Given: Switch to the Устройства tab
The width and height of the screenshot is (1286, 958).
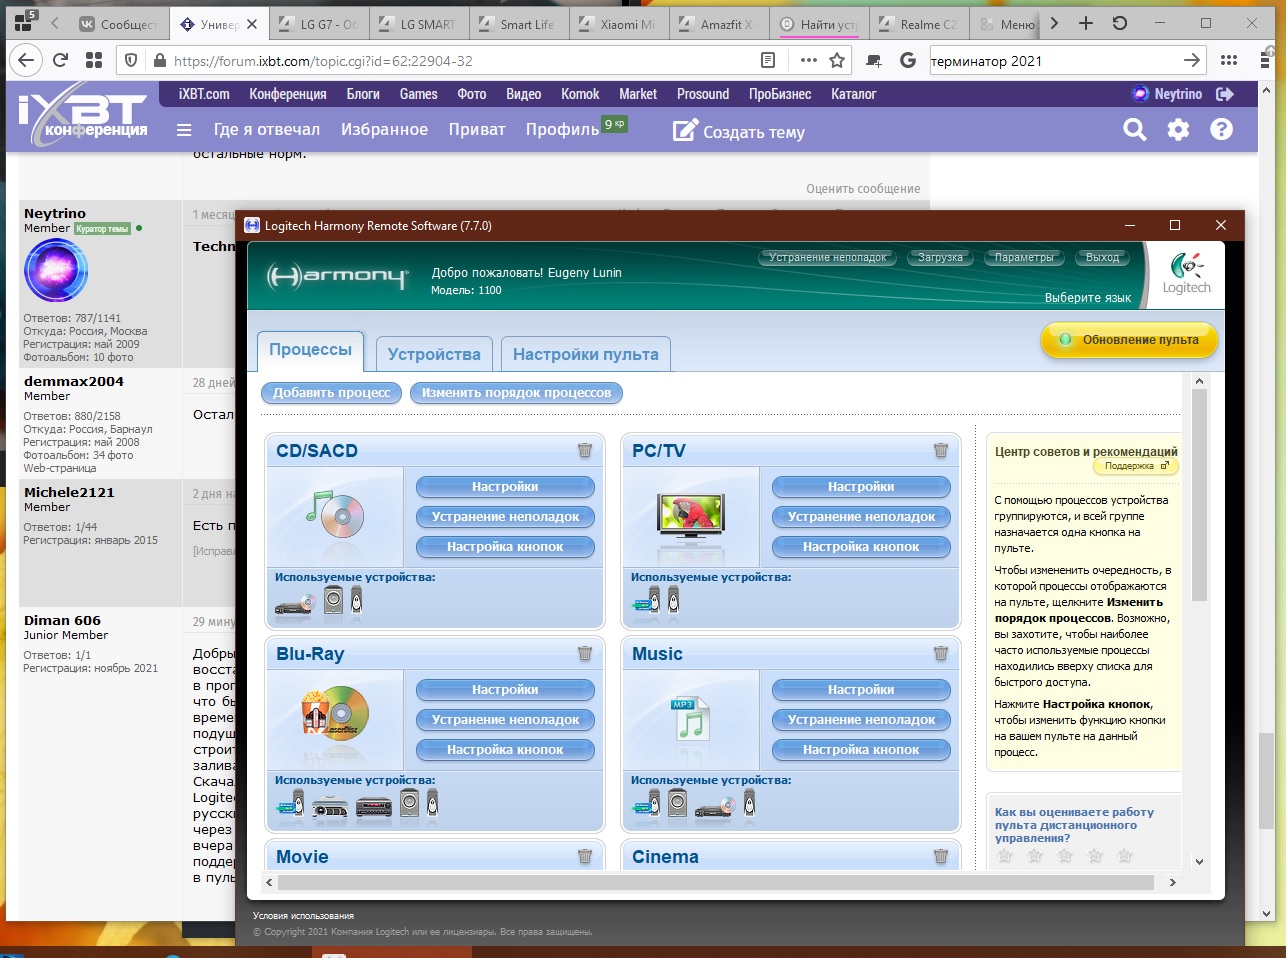Looking at the screenshot, I should tap(434, 354).
